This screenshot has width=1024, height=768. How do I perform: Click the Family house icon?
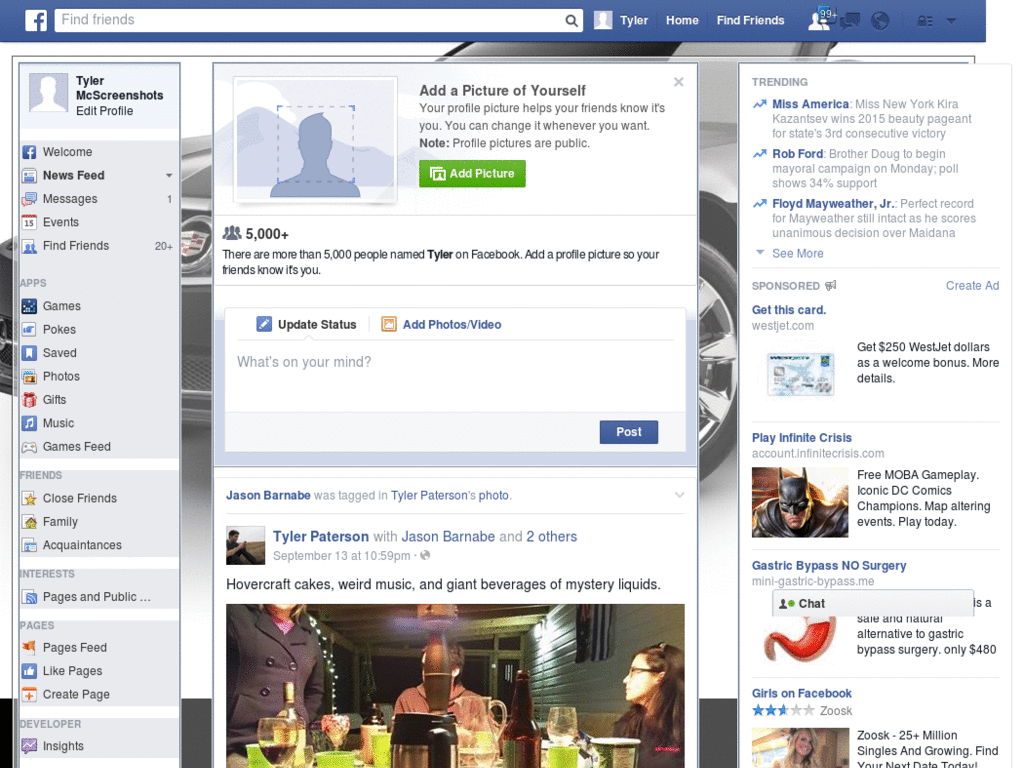pos(29,522)
